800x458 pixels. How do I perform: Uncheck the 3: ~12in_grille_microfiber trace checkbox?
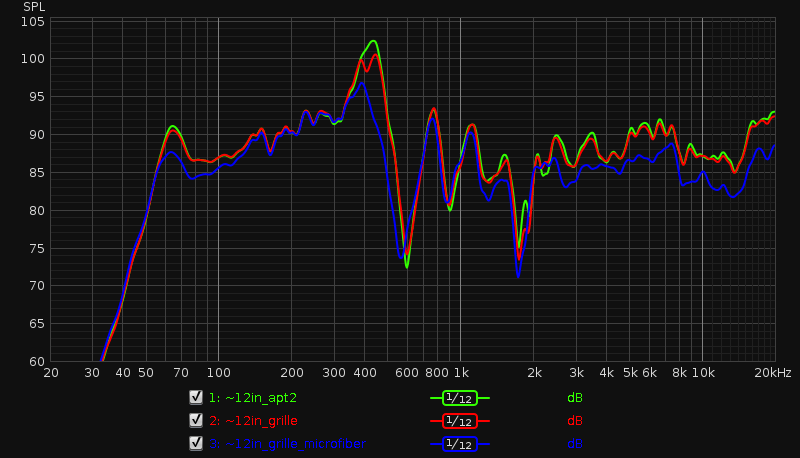(196, 443)
